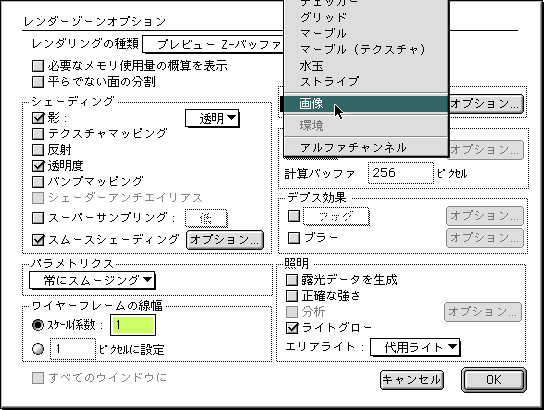Select ストライプ from the popup list
Image resolution: width=544 pixels, height=410 pixels.
click(366, 82)
